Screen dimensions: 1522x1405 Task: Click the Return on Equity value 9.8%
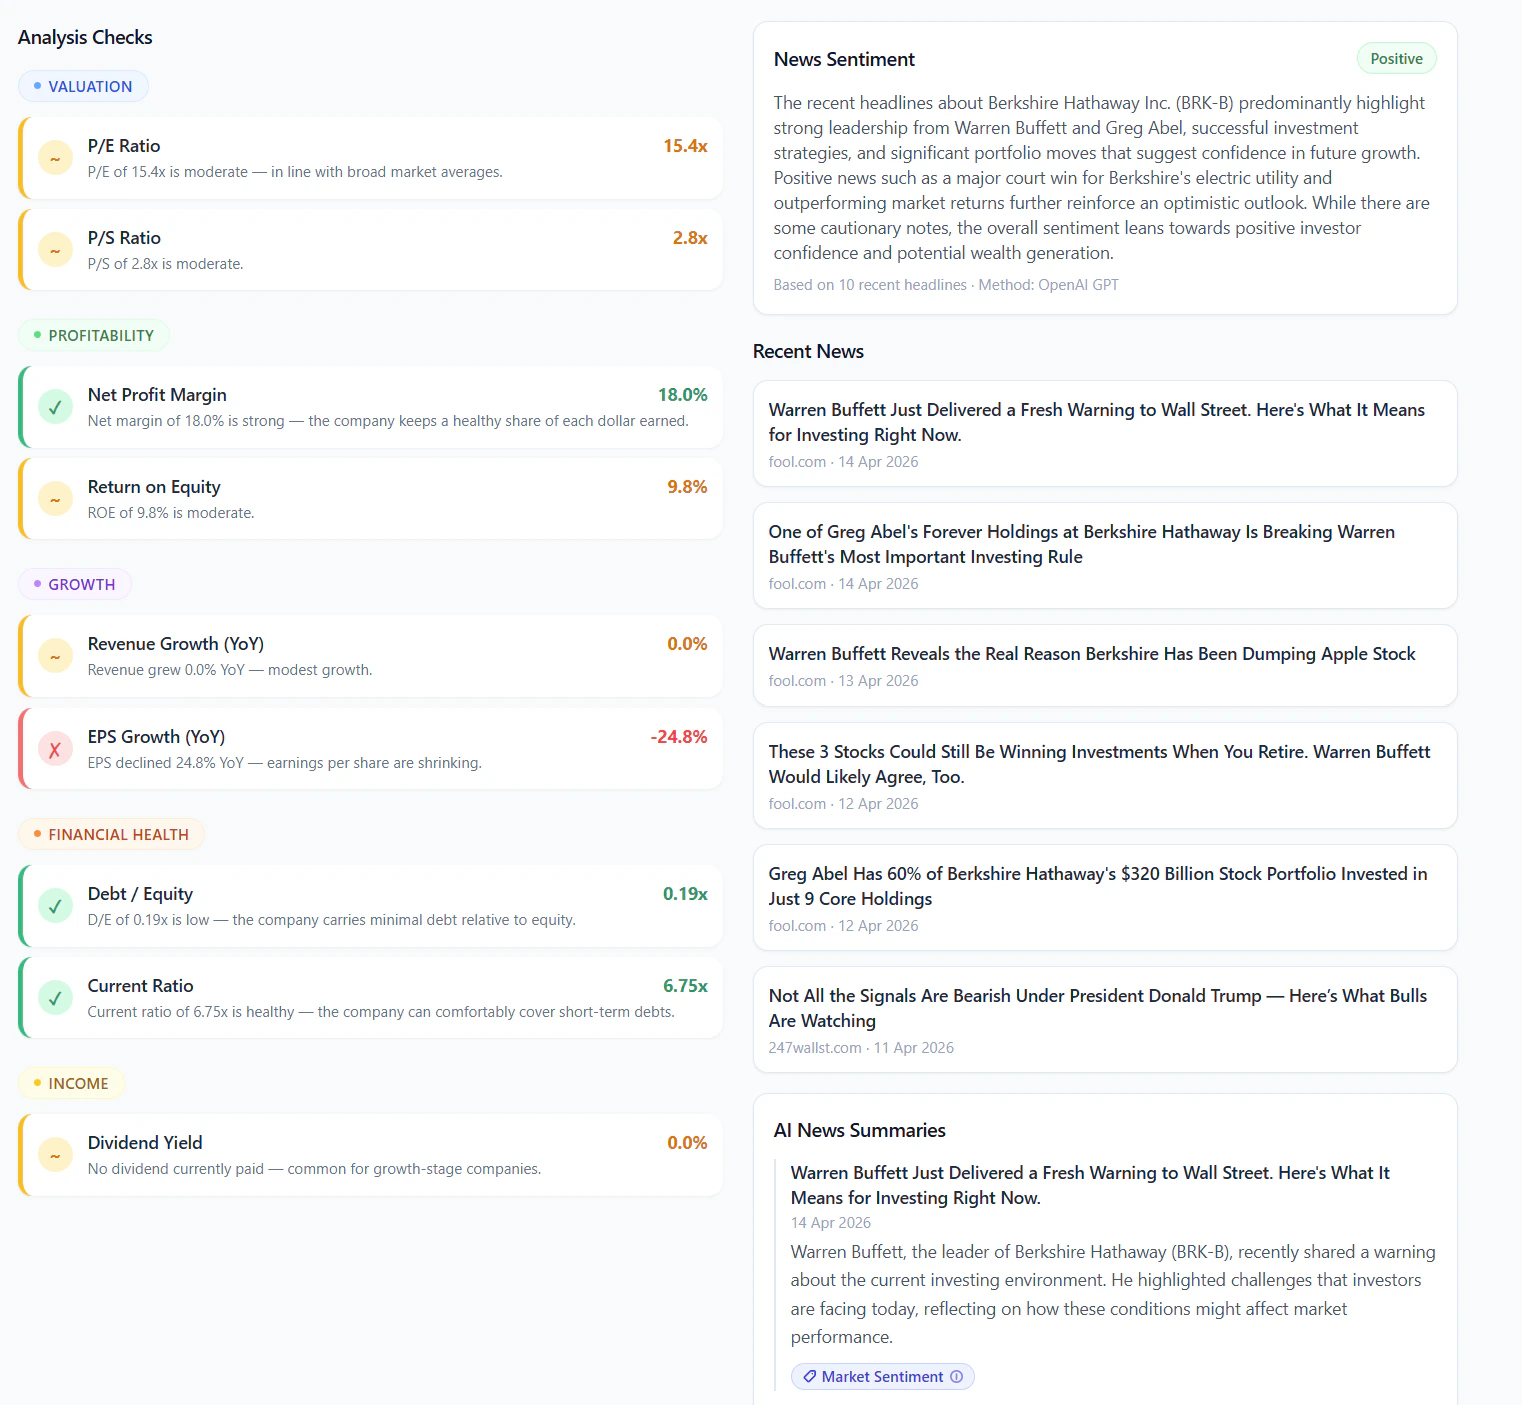tap(687, 487)
